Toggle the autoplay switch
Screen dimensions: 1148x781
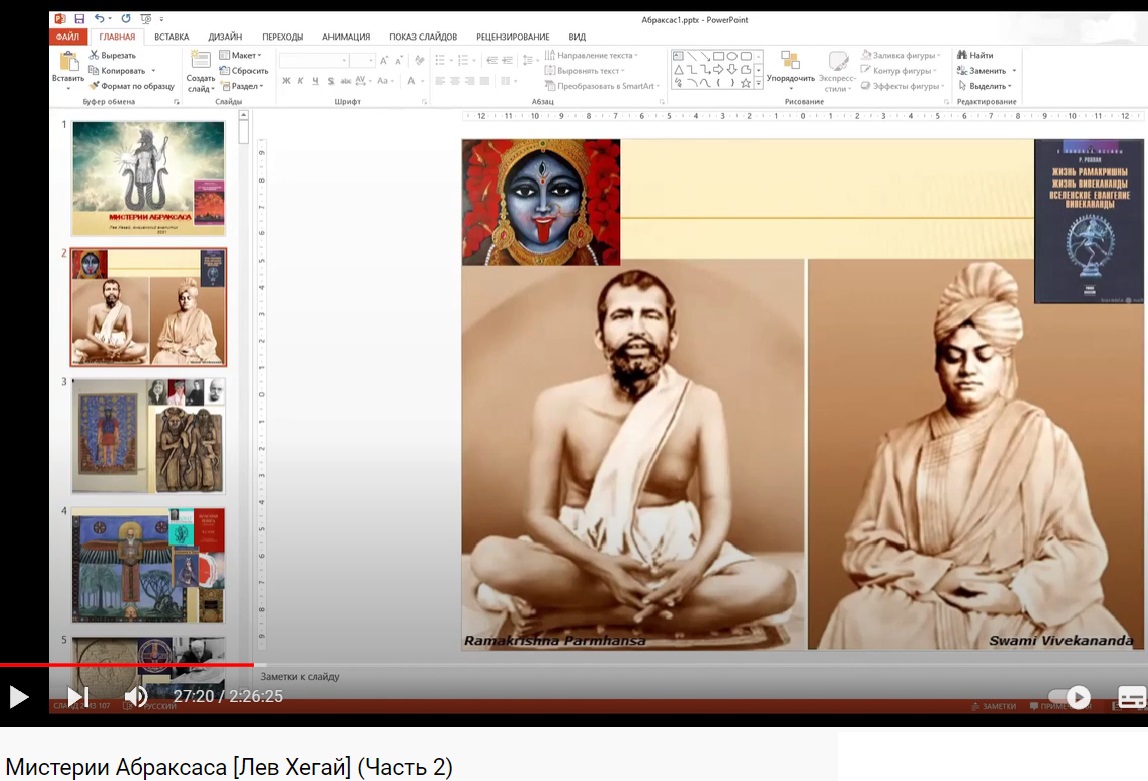tap(1069, 697)
